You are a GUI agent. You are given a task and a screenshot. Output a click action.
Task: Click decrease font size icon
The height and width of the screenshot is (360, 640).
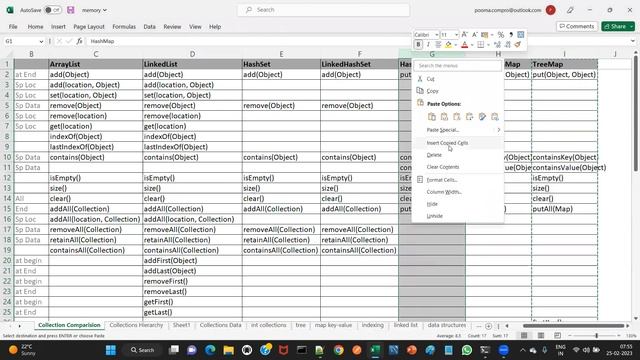[474, 35]
